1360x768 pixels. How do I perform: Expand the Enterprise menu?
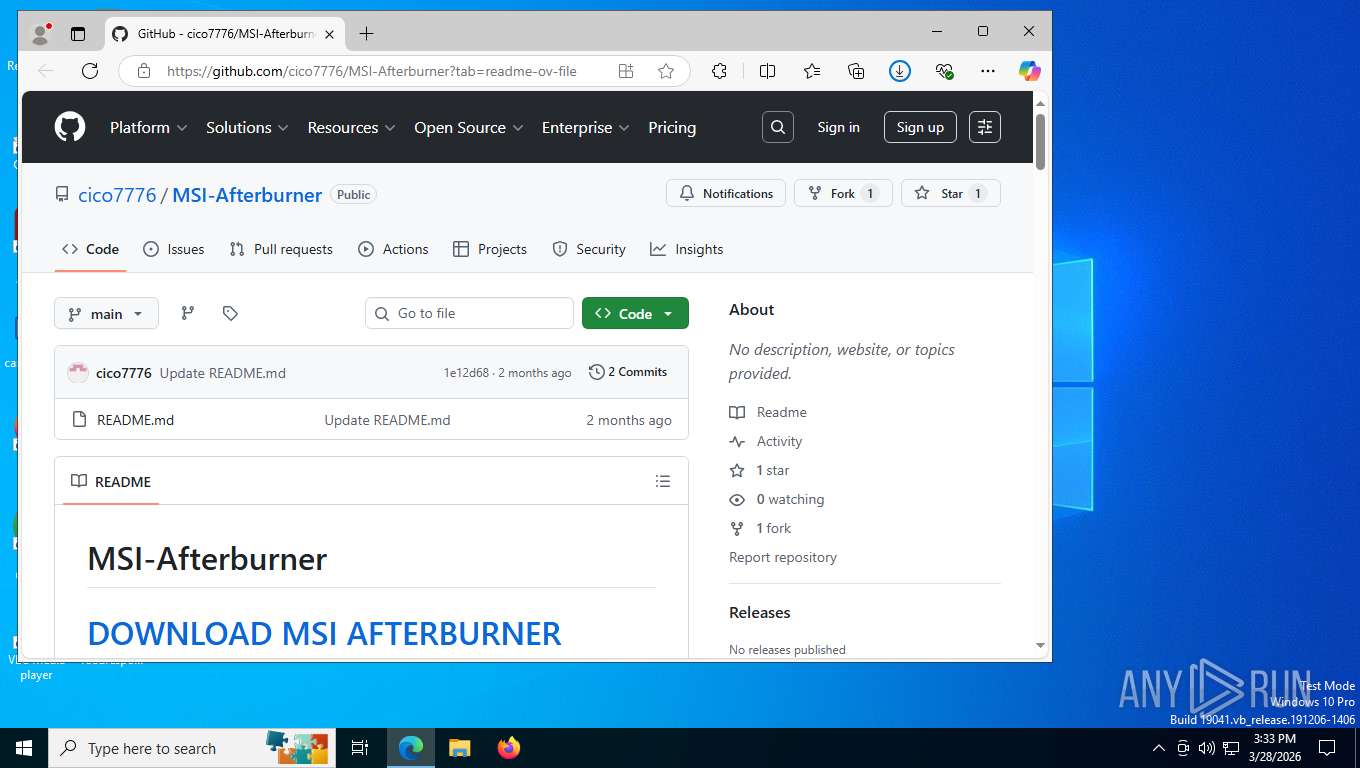[x=585, y=127]
